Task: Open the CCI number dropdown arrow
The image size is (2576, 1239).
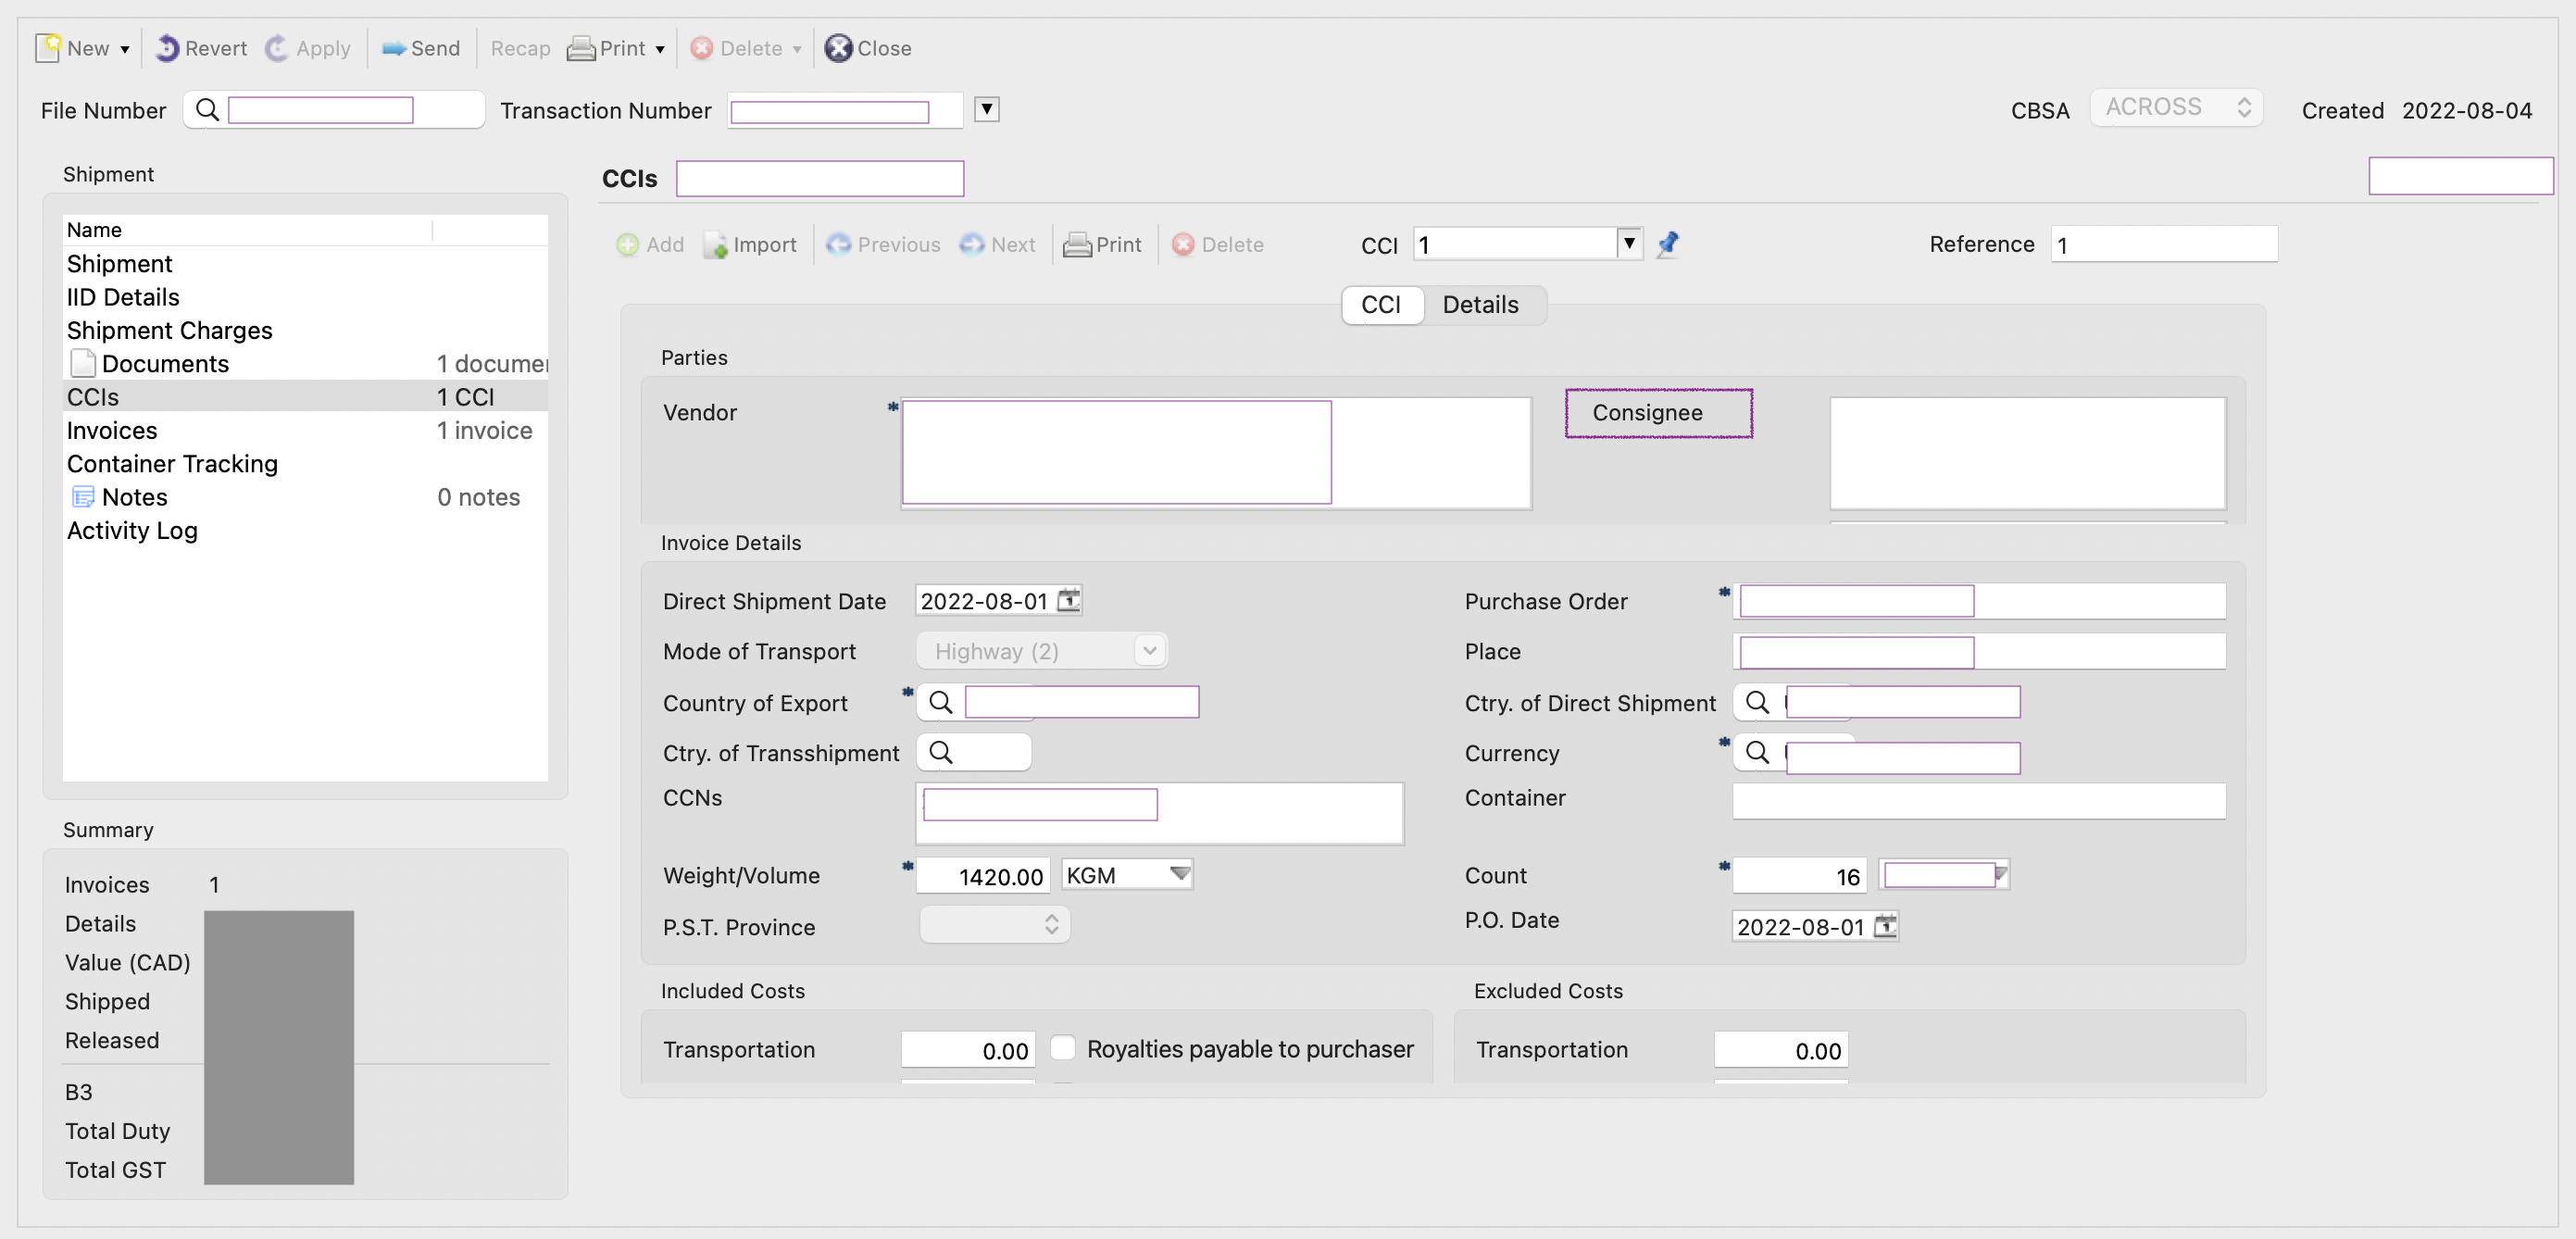Action: [x=1629, y=243]
